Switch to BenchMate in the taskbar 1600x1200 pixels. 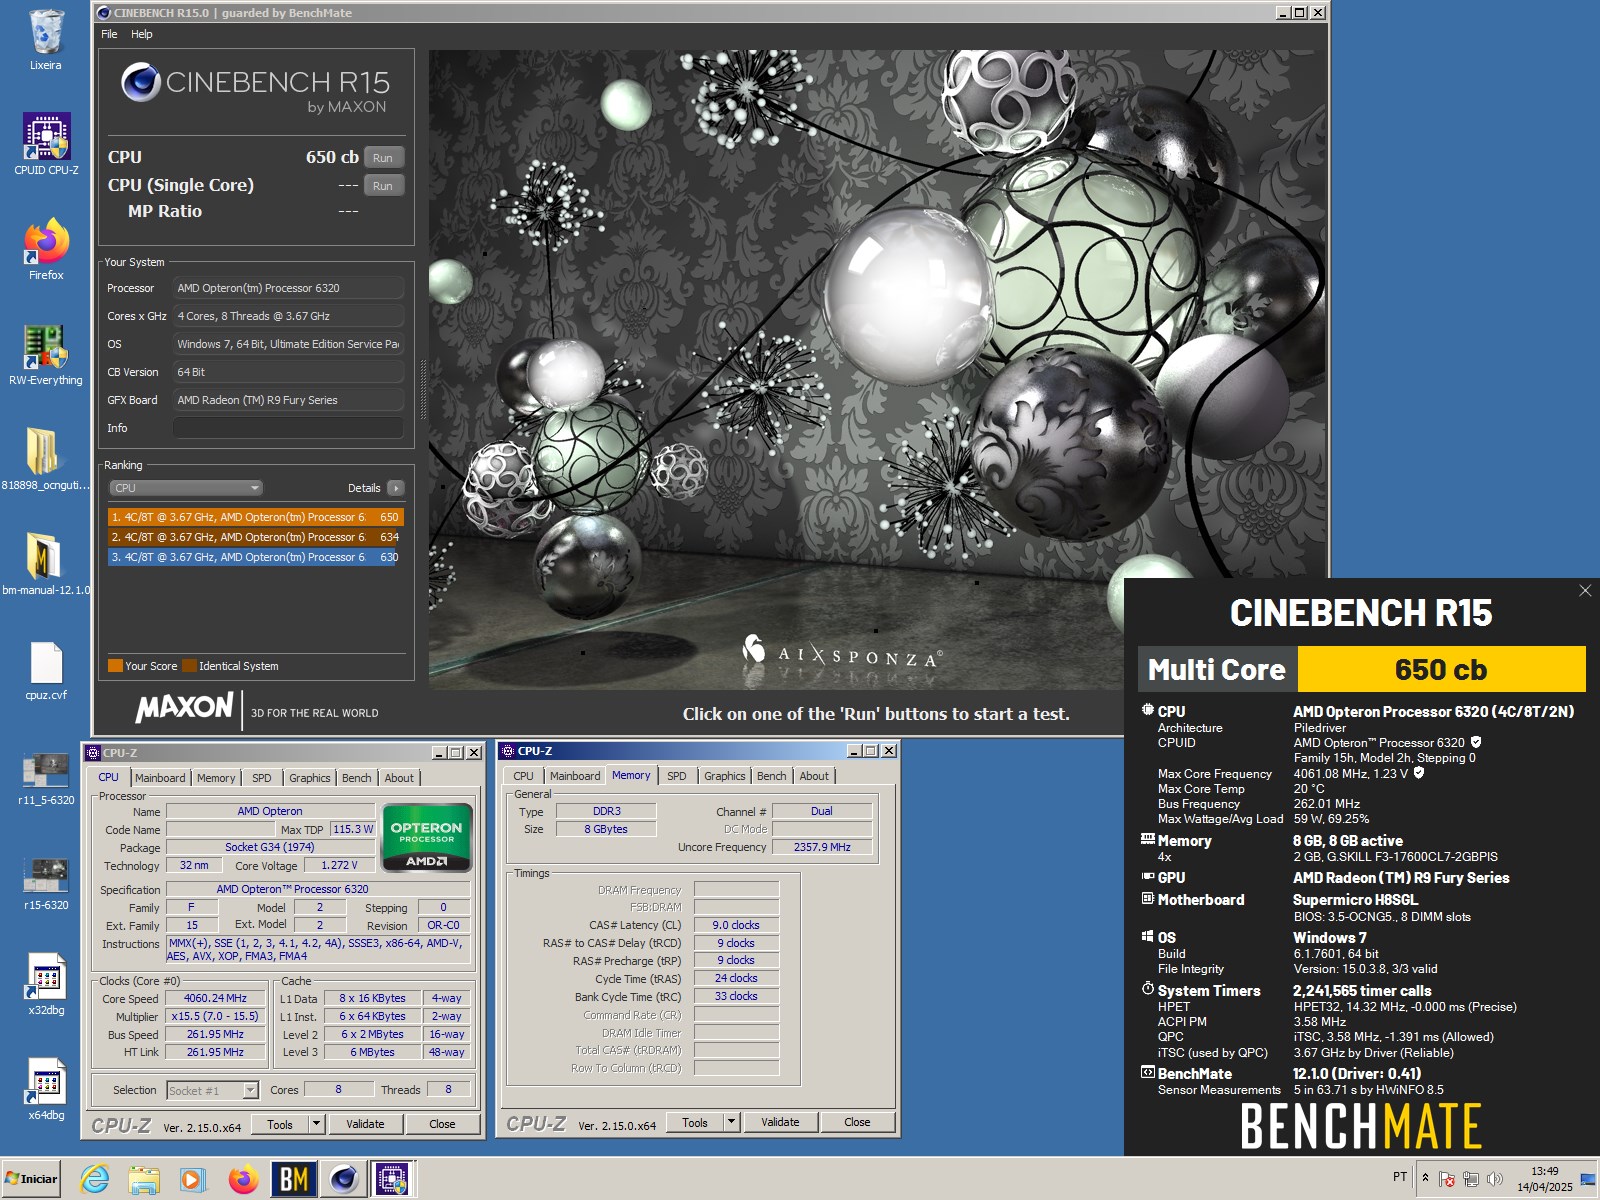[294, 1180]
